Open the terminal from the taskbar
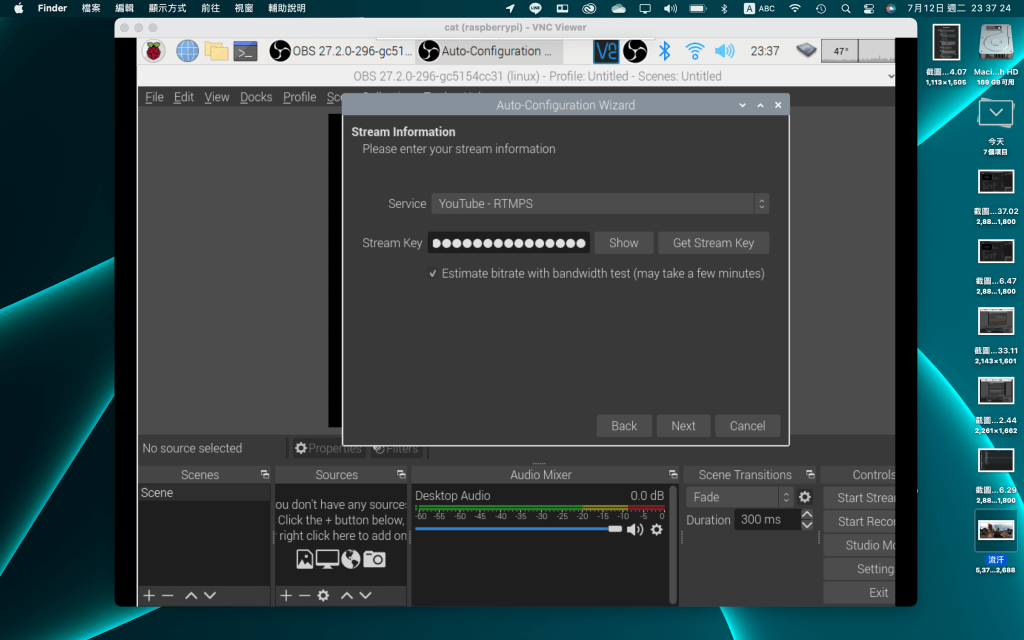Screen dimensions: 1024x640 pos(245,51)
